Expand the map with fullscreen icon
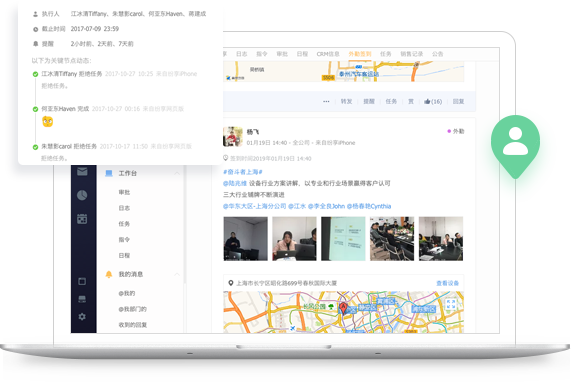Screen dimensions: 571x382 (451, 304)
